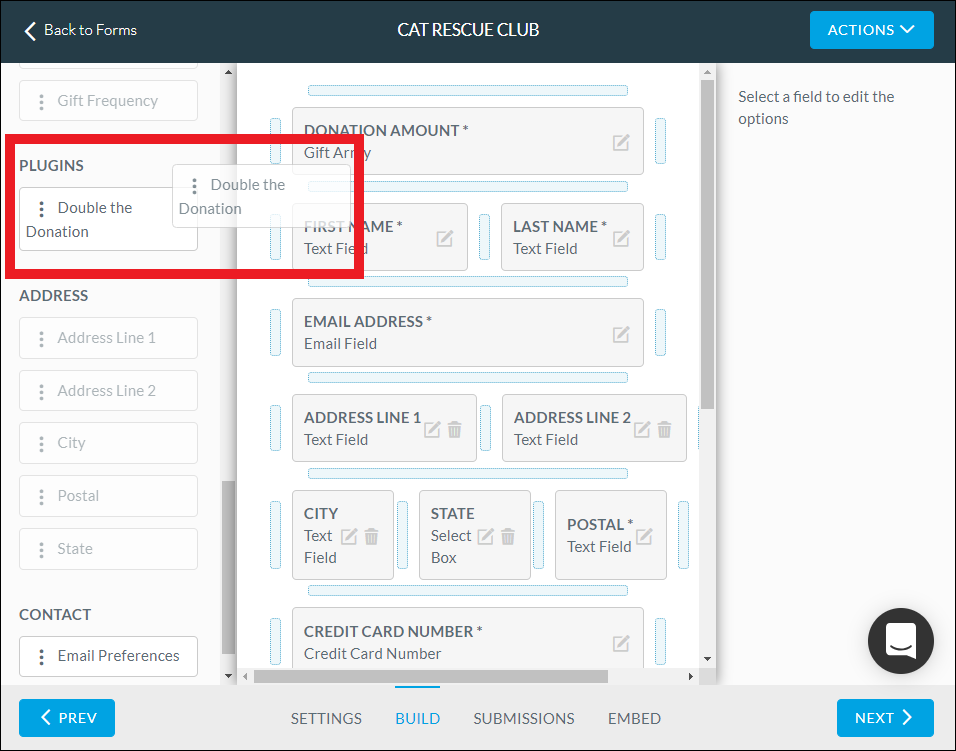The width and height of the screenshot is (956, 751).
Task: Edit the Email Address field
Action: coord(621,334)
